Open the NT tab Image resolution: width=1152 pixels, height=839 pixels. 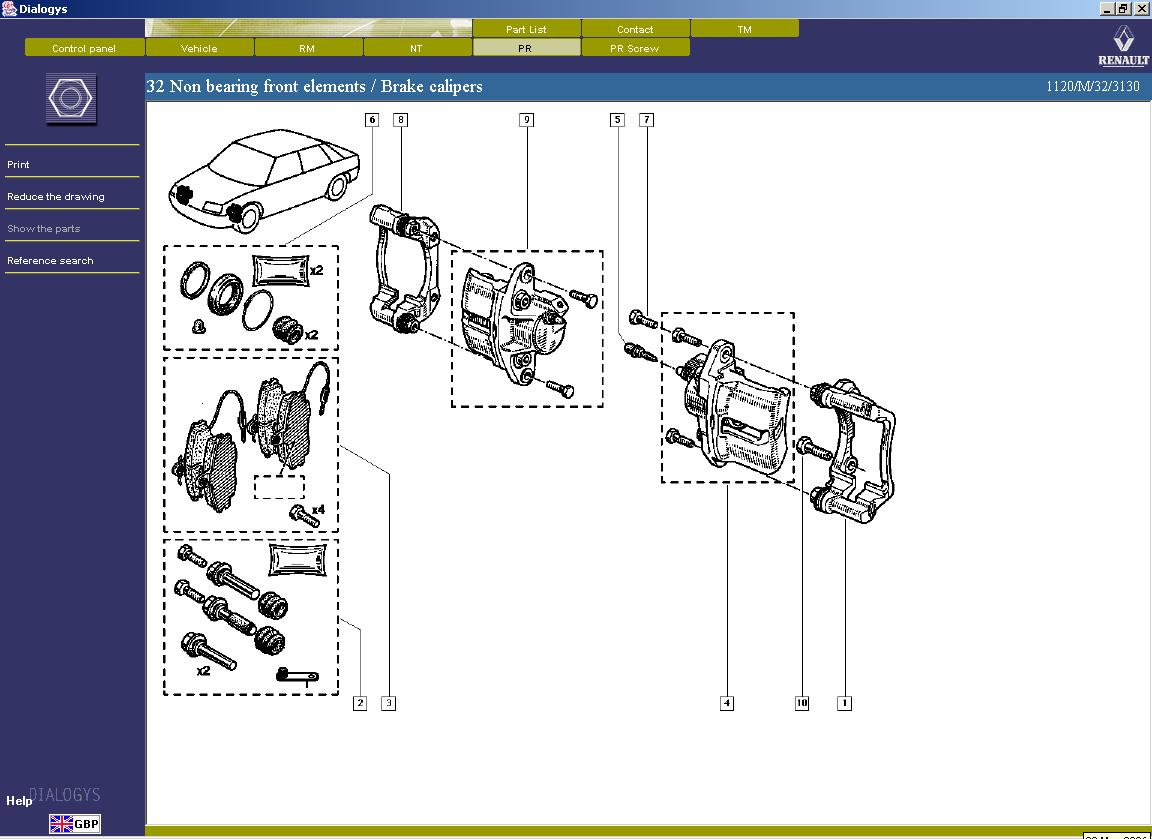tap(417, 48)
